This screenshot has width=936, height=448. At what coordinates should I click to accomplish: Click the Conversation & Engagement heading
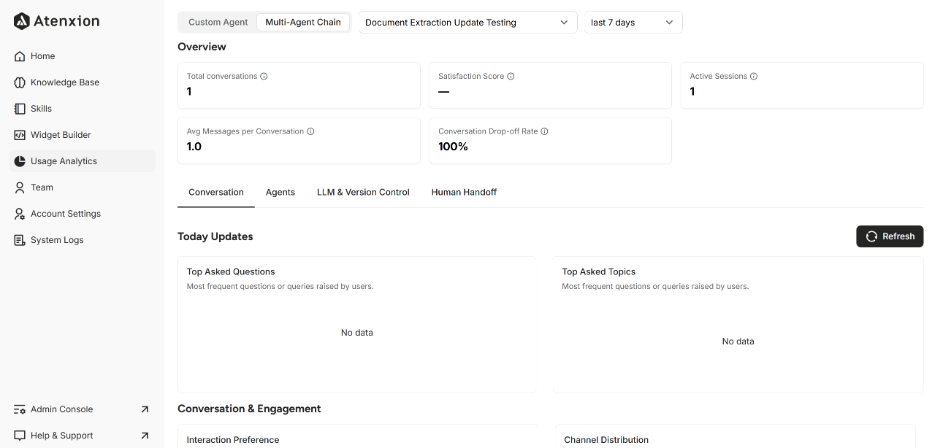tap(249, 409)
